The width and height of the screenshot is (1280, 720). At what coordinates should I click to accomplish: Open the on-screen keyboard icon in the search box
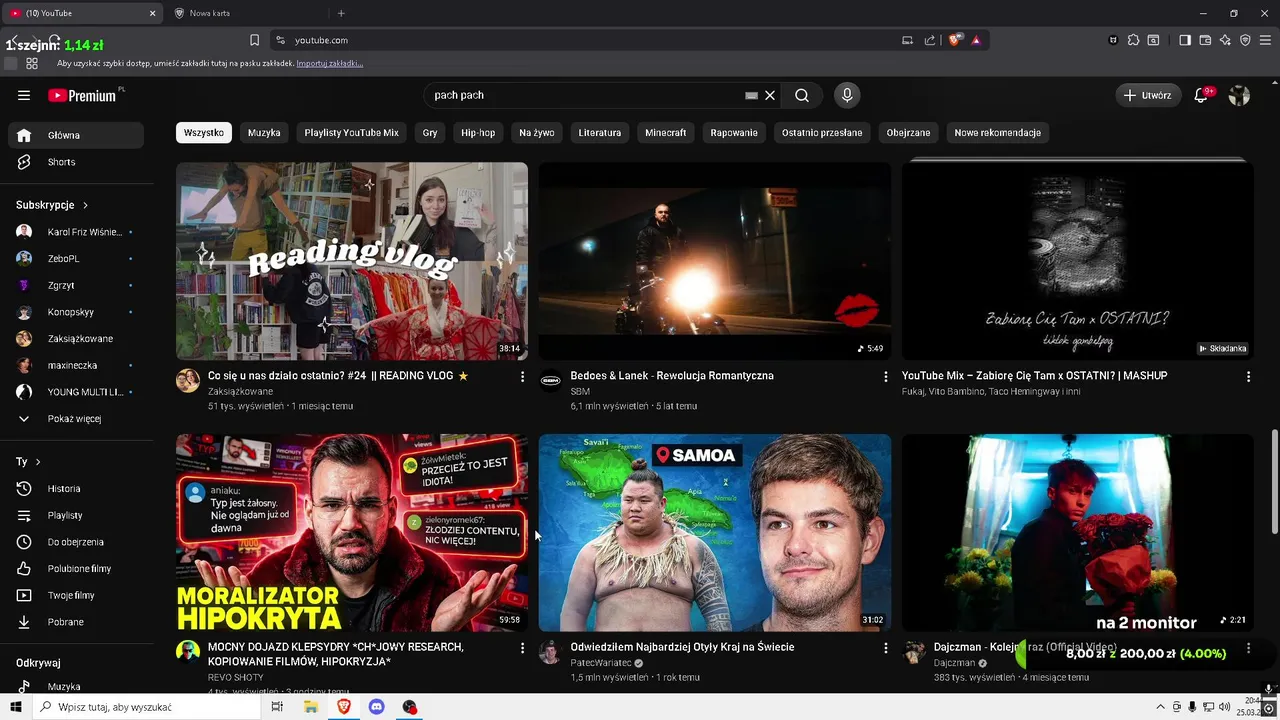pos(751,95)
